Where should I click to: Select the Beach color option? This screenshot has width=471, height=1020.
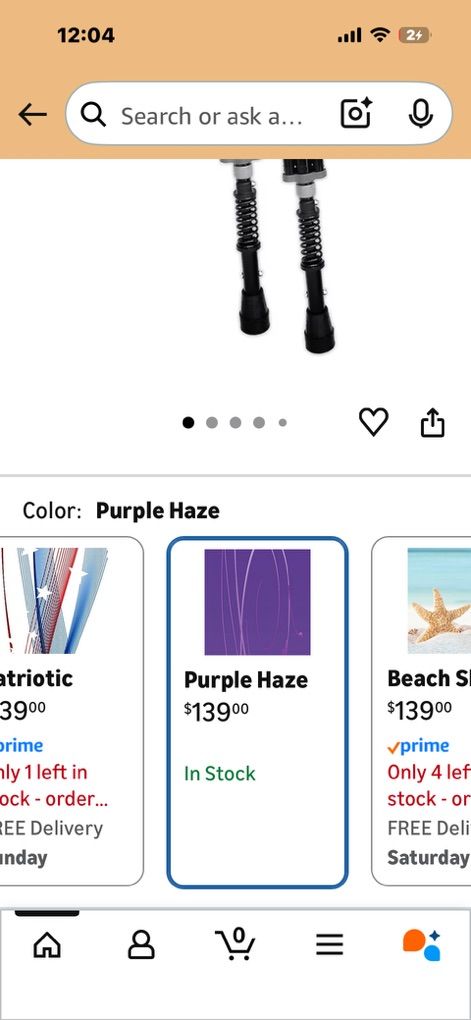pos(422,711)
